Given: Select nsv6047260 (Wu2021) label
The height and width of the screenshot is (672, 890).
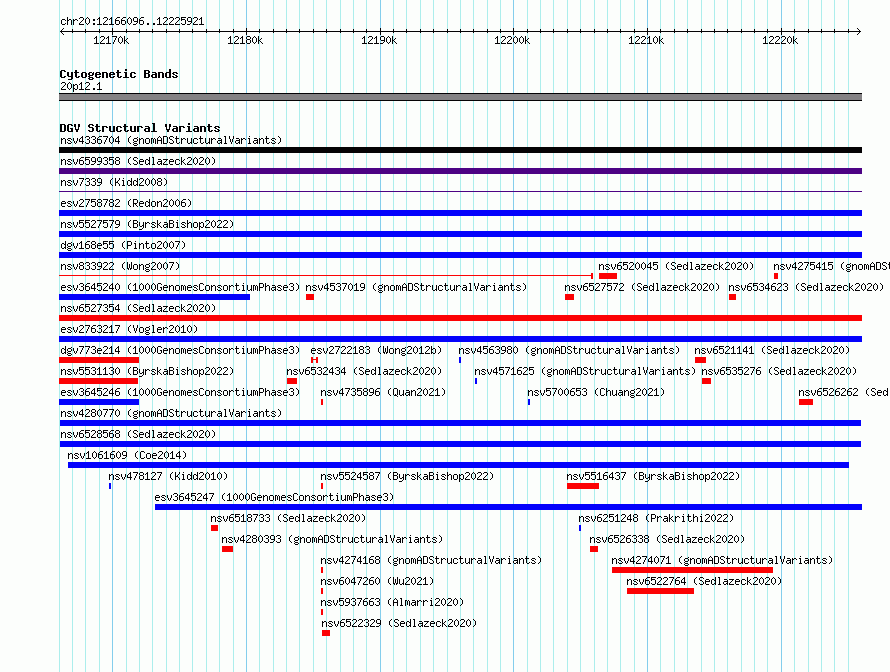Looking at the screenshot, I should [x=377, y=581].
